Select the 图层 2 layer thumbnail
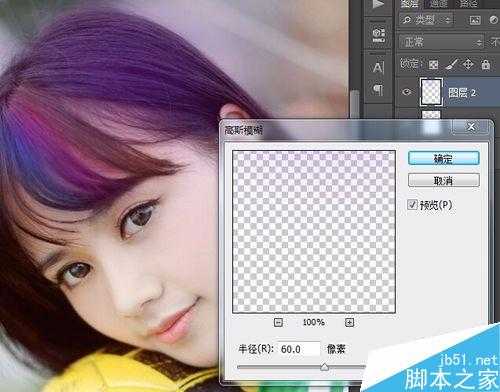The image size is (500, 392). tap(431, 92)
